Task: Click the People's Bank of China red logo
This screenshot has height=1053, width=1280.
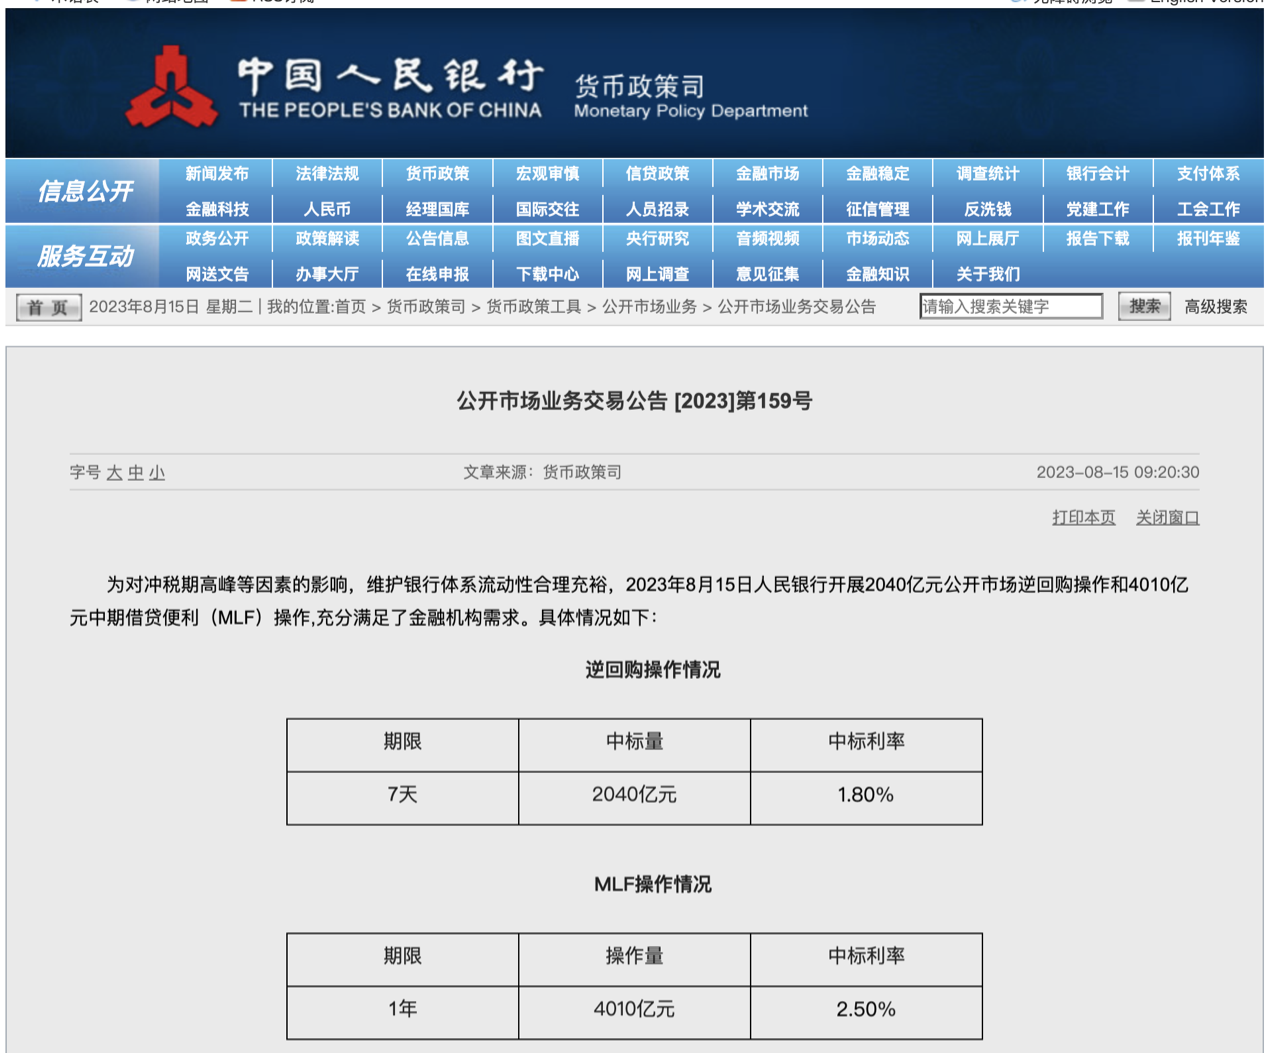Action: [x=172, y=88]
